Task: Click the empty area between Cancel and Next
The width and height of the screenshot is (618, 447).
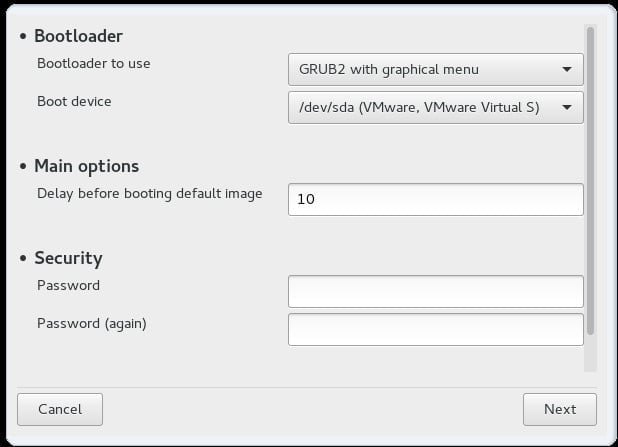Action: (x=310, y=408)
